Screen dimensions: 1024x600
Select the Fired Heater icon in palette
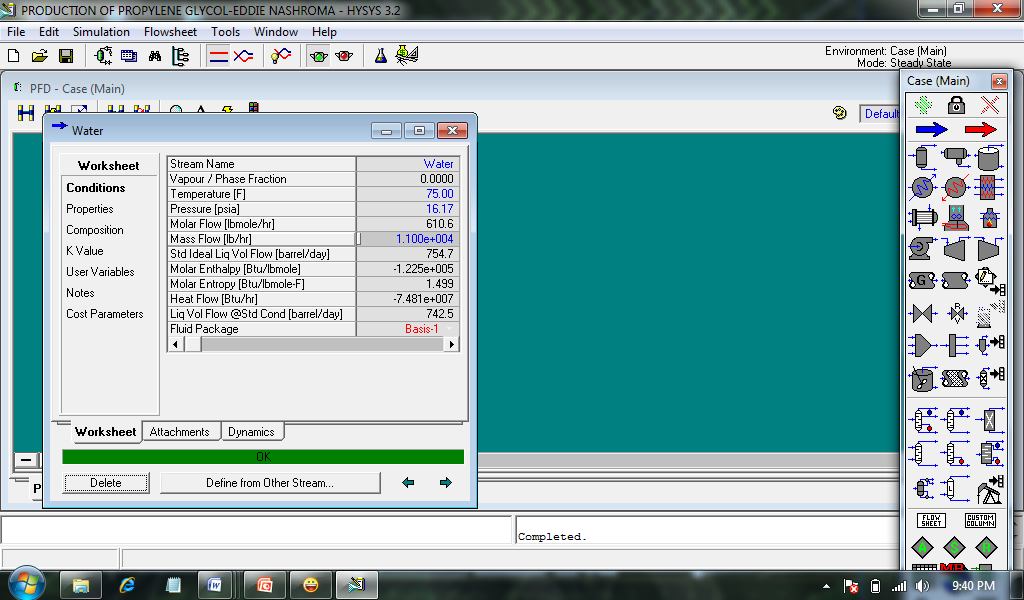tap(989, 218)
